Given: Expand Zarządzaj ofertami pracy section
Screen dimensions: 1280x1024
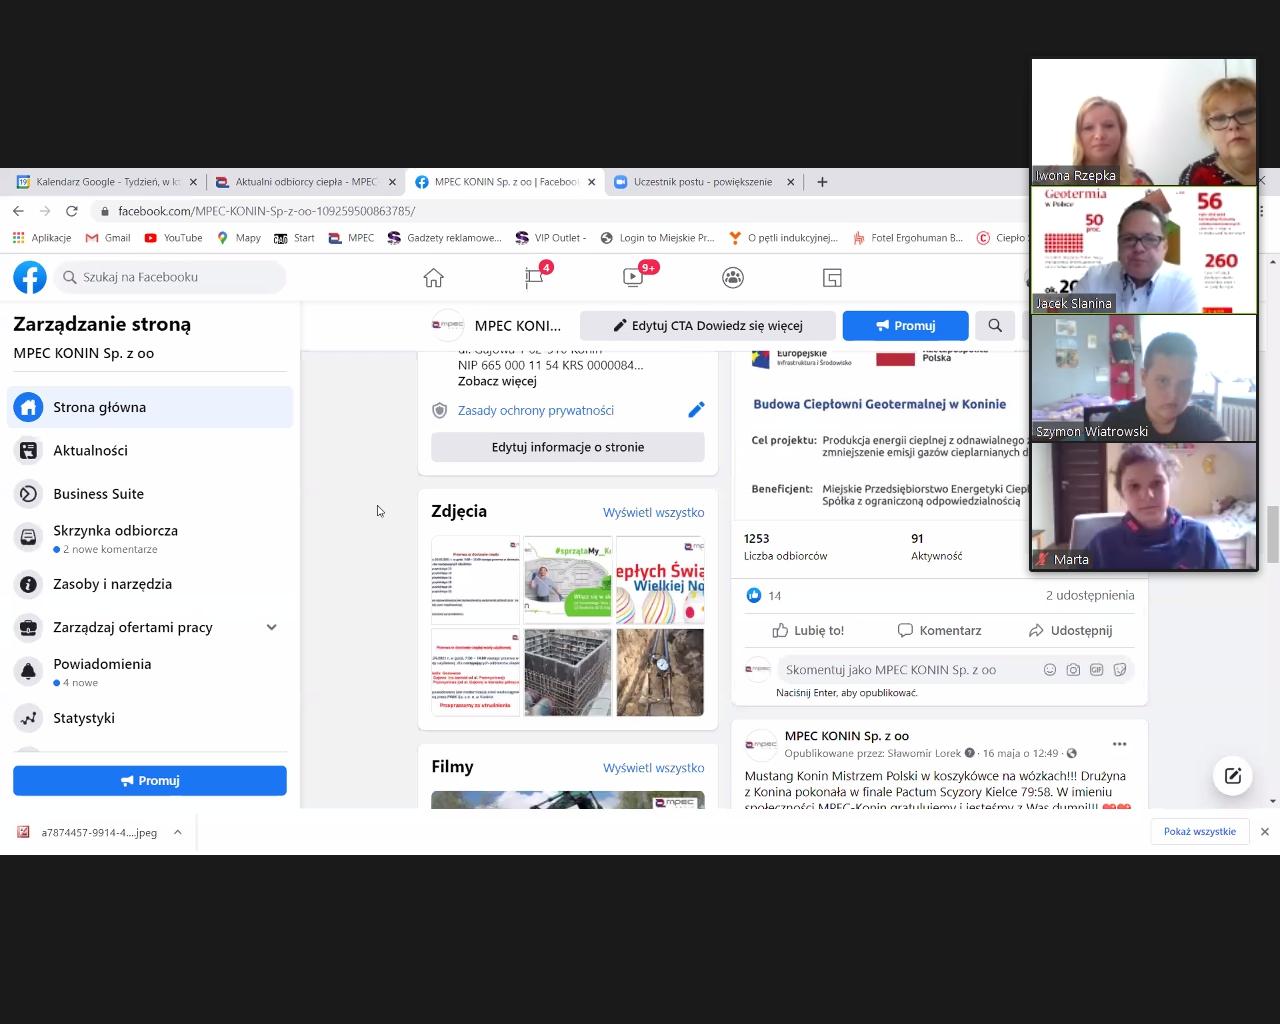Looking at the screenshot, I should [x=271, y=627].
